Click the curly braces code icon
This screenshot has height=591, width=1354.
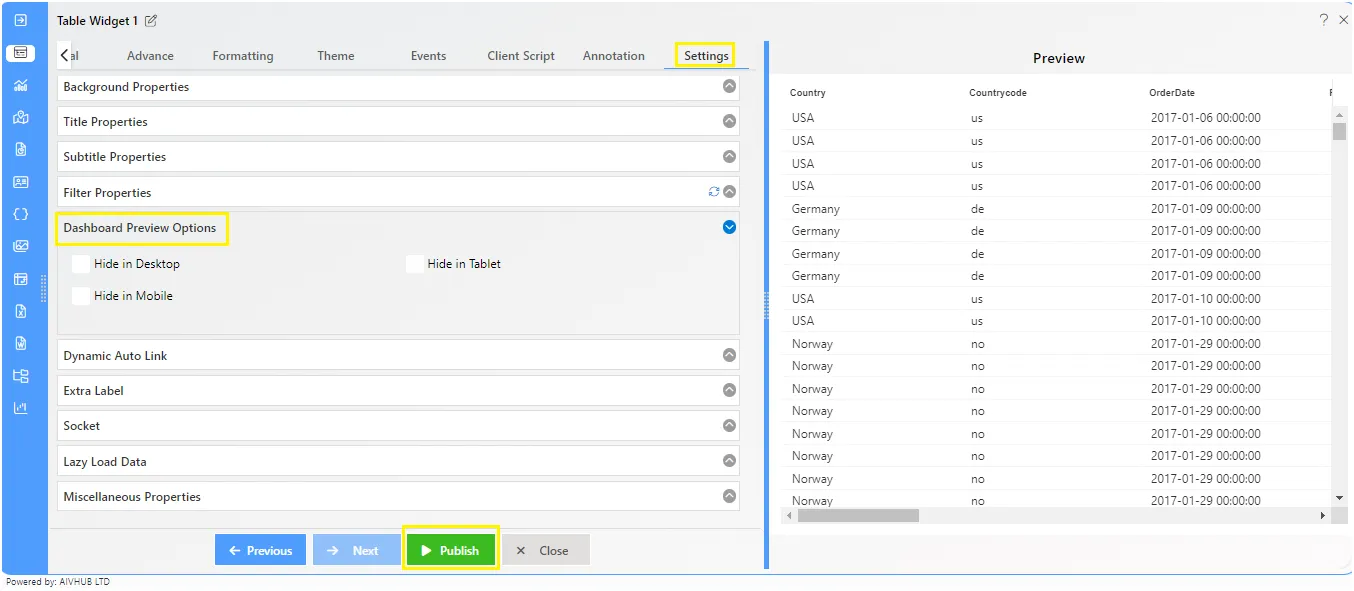point(20,214)
